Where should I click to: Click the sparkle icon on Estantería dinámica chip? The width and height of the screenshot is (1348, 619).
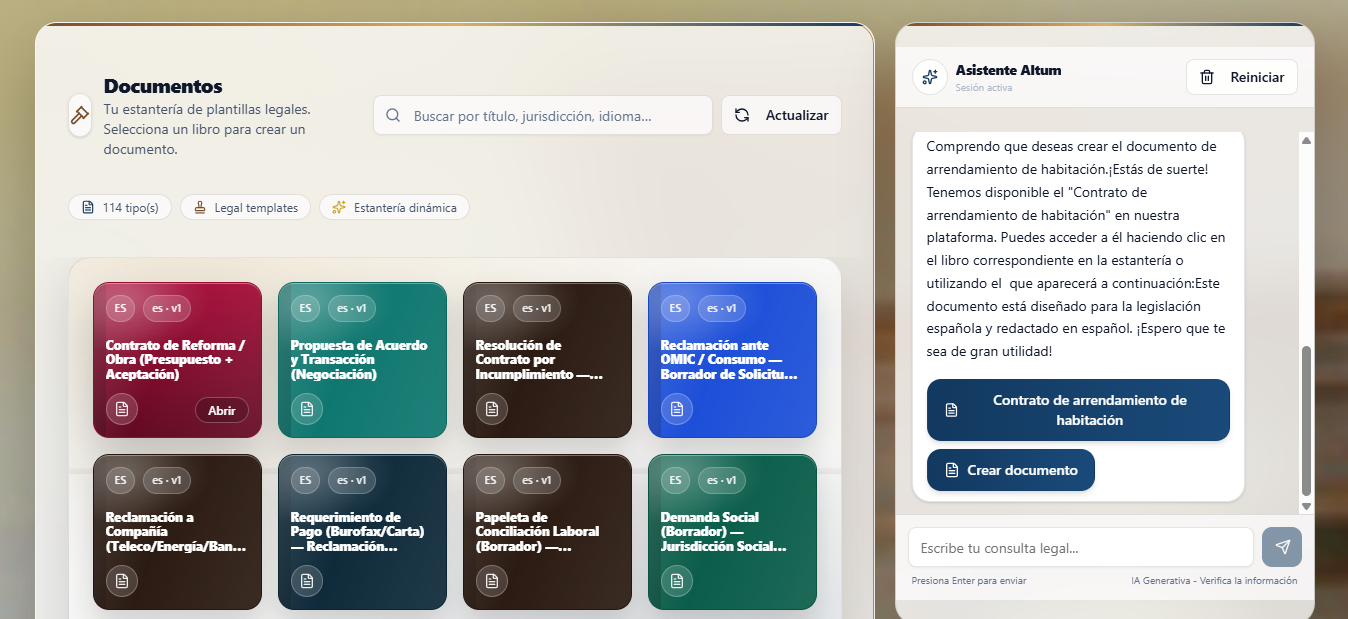coord(340,207)
